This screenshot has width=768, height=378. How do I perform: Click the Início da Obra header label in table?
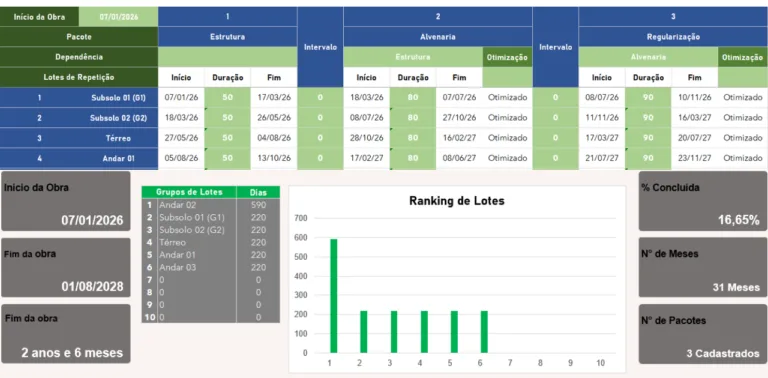tap(39, 17)
